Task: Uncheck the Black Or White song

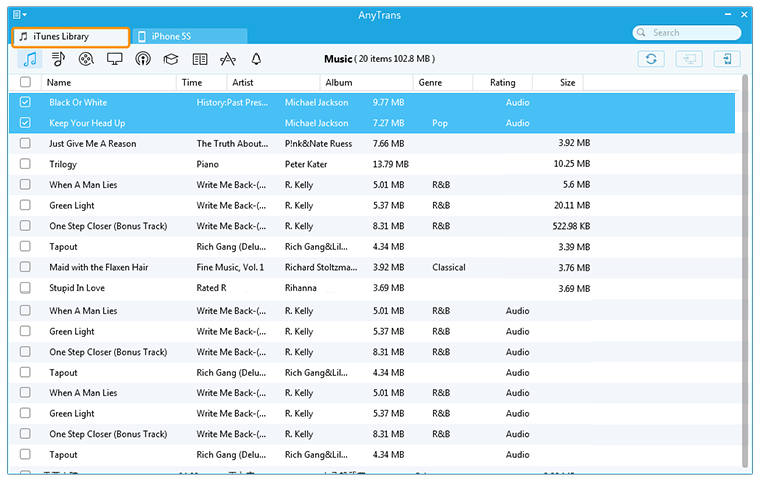Action: 25,102
